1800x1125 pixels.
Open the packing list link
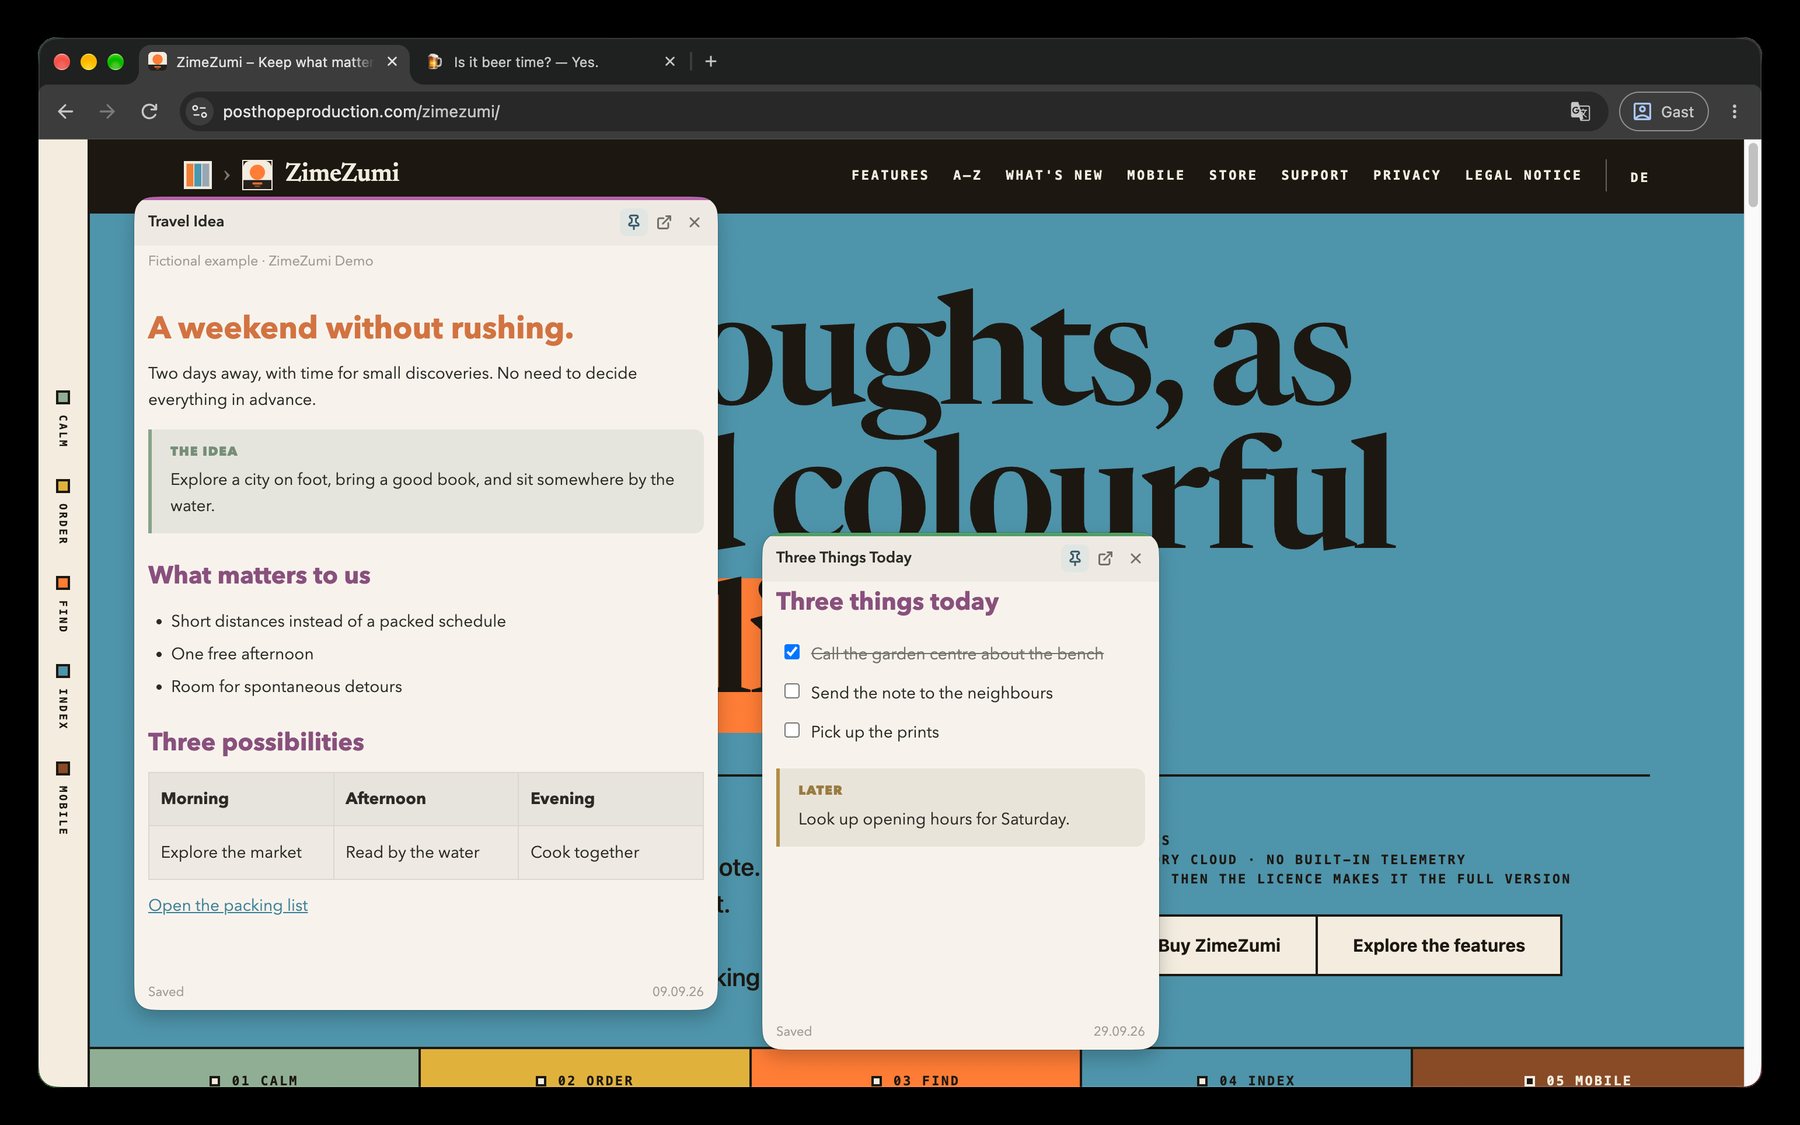coord(228,905)
